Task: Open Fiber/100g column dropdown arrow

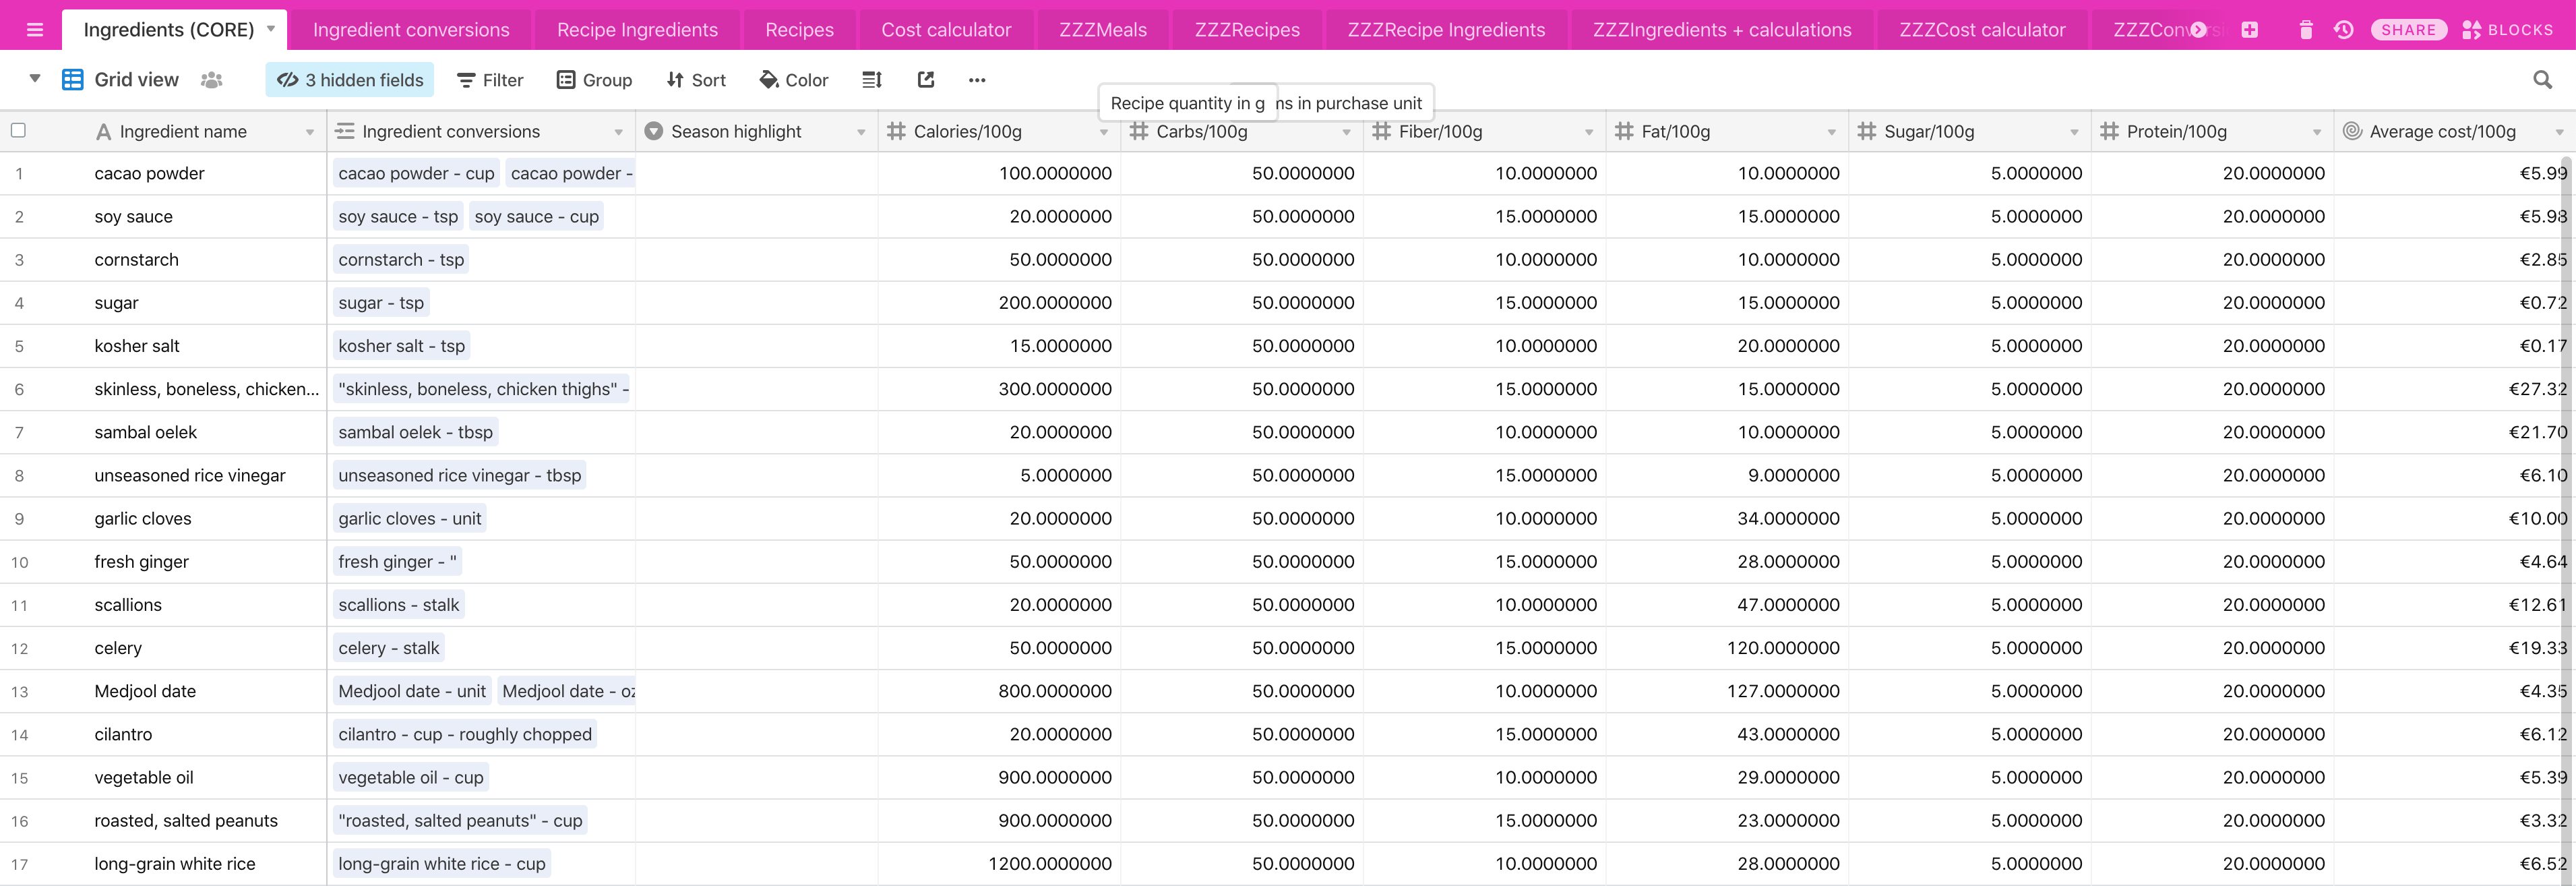Action: click(x=1589, y=132)
